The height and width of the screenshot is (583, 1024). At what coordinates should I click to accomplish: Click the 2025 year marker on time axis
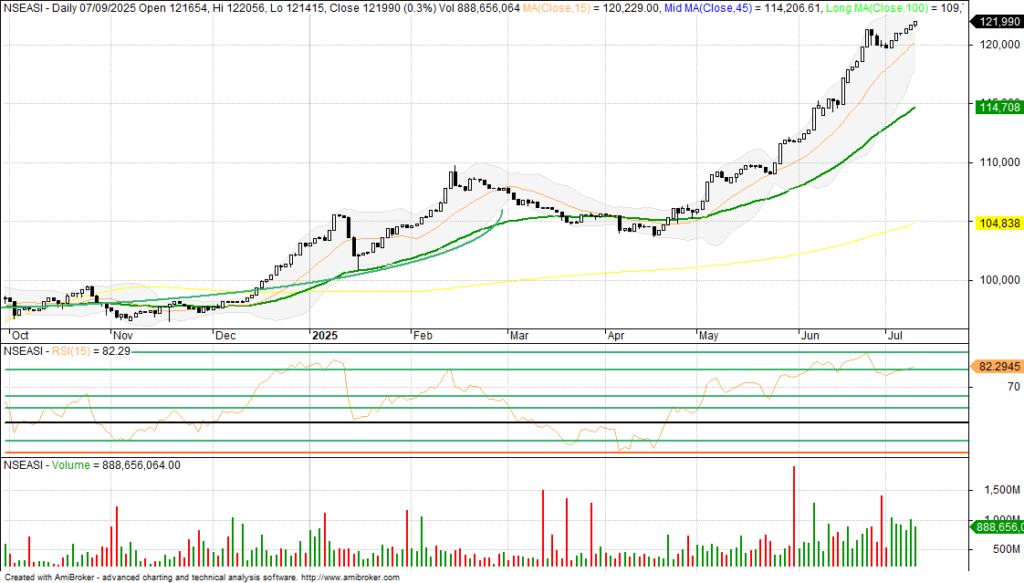point(326,337)
